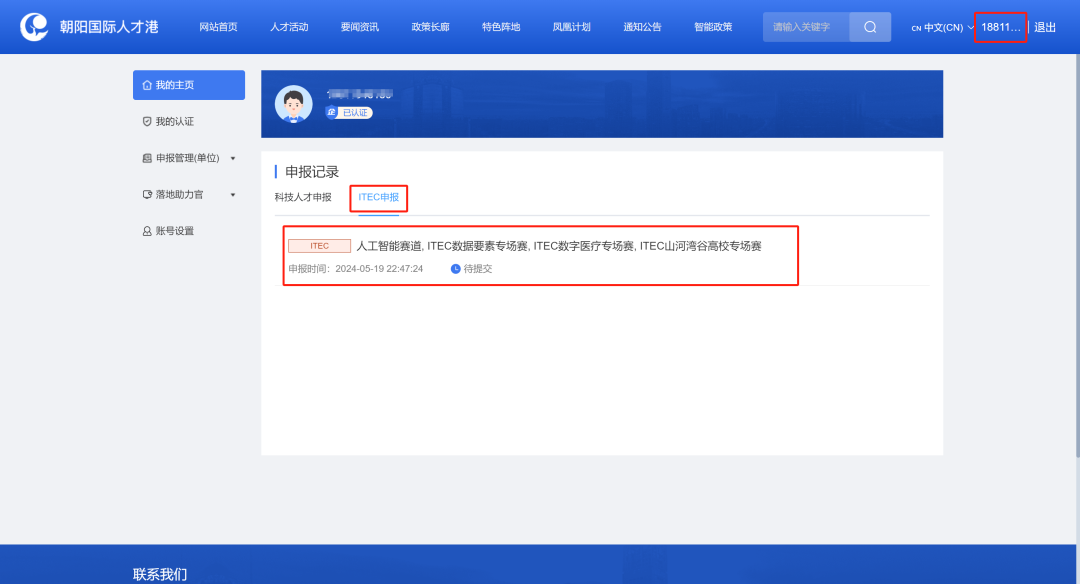The image size is (1080, 584).
Task: Click the user avatar picture
Action: coord(293,104)
